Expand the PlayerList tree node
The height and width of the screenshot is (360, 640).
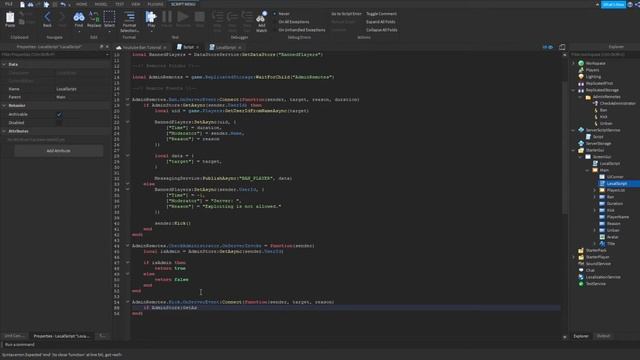point(595,190)
